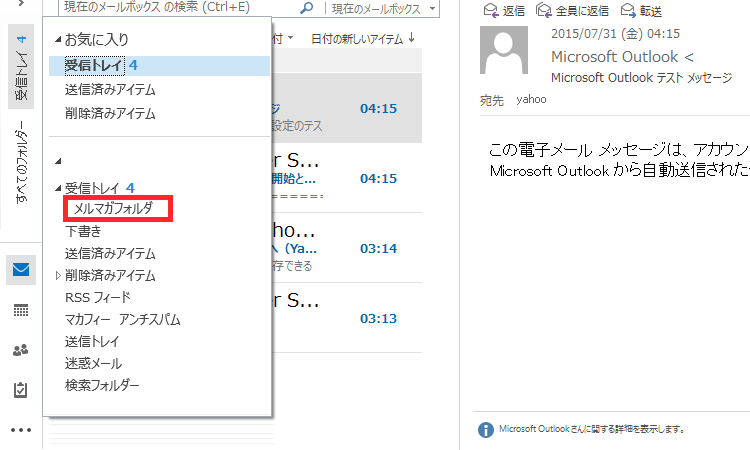Screen dimensions: 750x450
Task: Click 日付の新しいアイテム sort order header
Action: tap(362, 38)
